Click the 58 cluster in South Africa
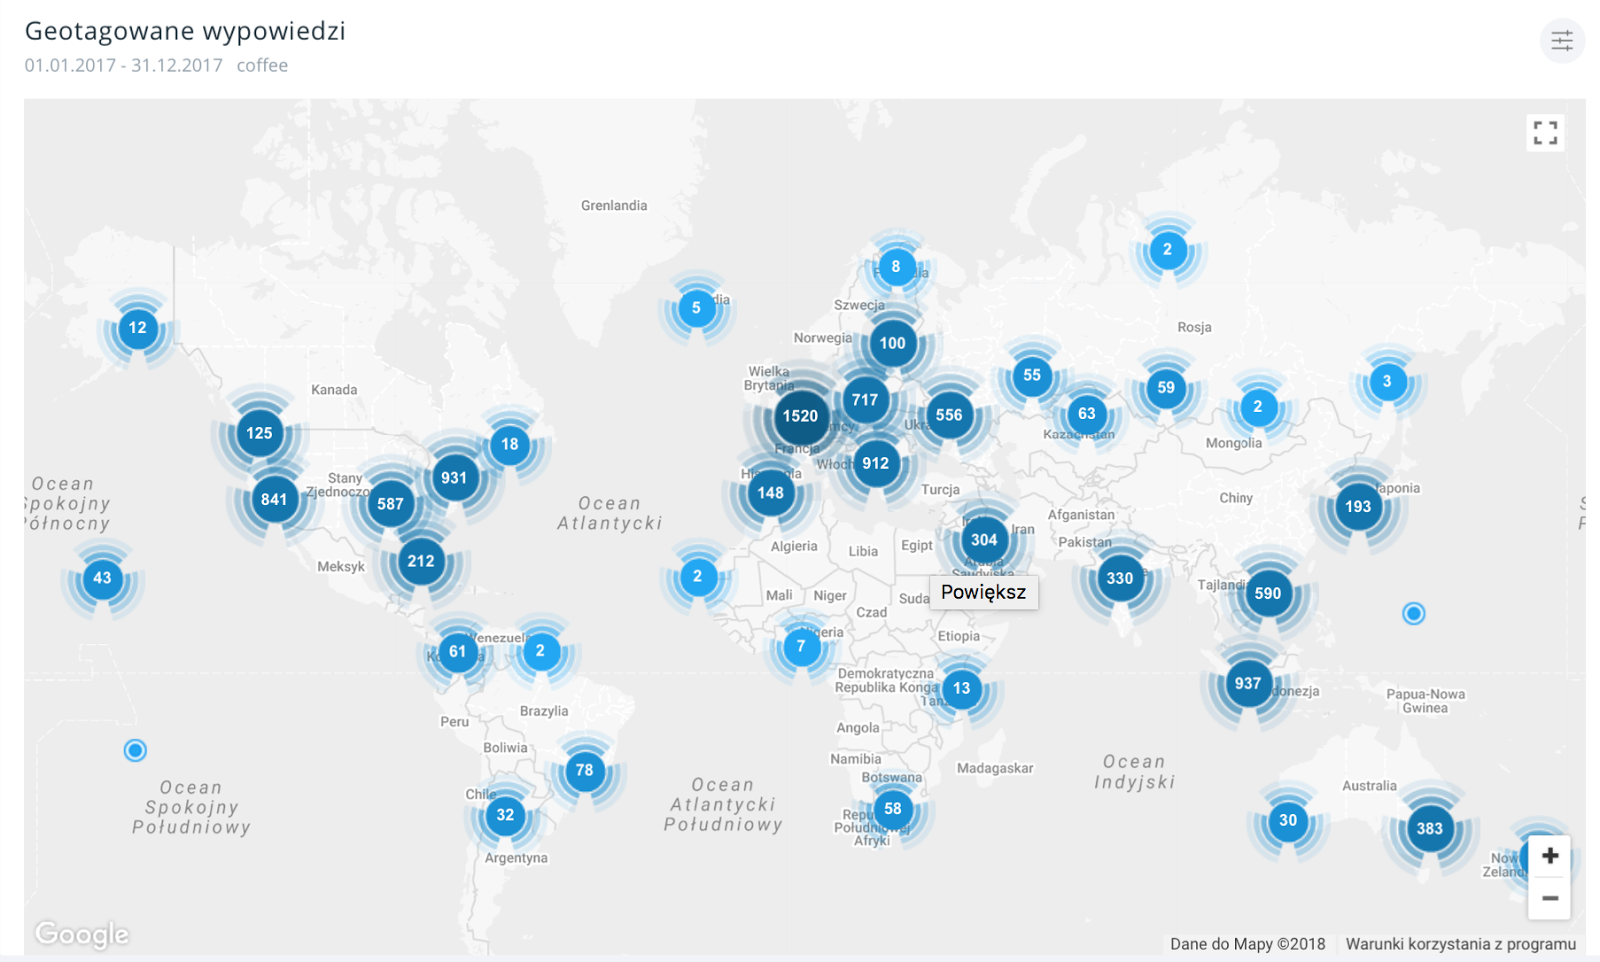 (x=893, y=809)
